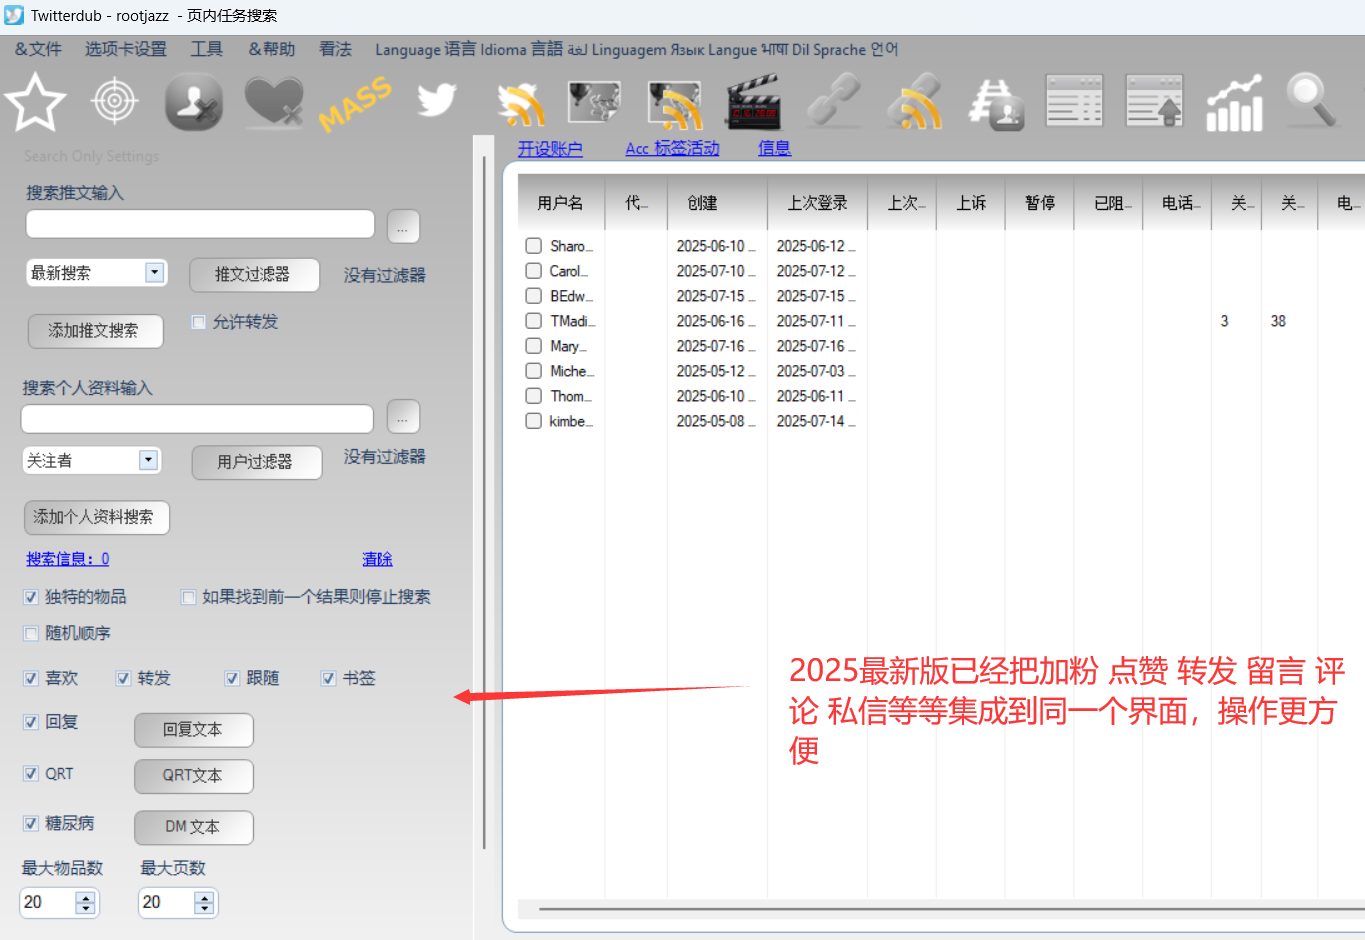Image resolution: width=1365 pixels, height=940 pixels.
Task: Select the star favorites toolbar icon
Action: click(35, 101)
